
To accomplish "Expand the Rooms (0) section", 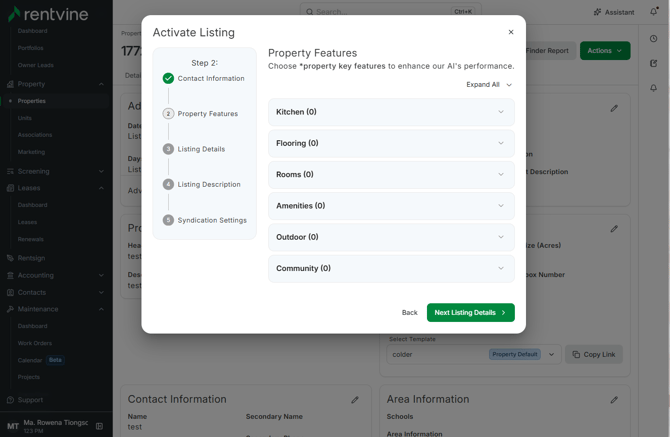I will click(x=391, y=174).
